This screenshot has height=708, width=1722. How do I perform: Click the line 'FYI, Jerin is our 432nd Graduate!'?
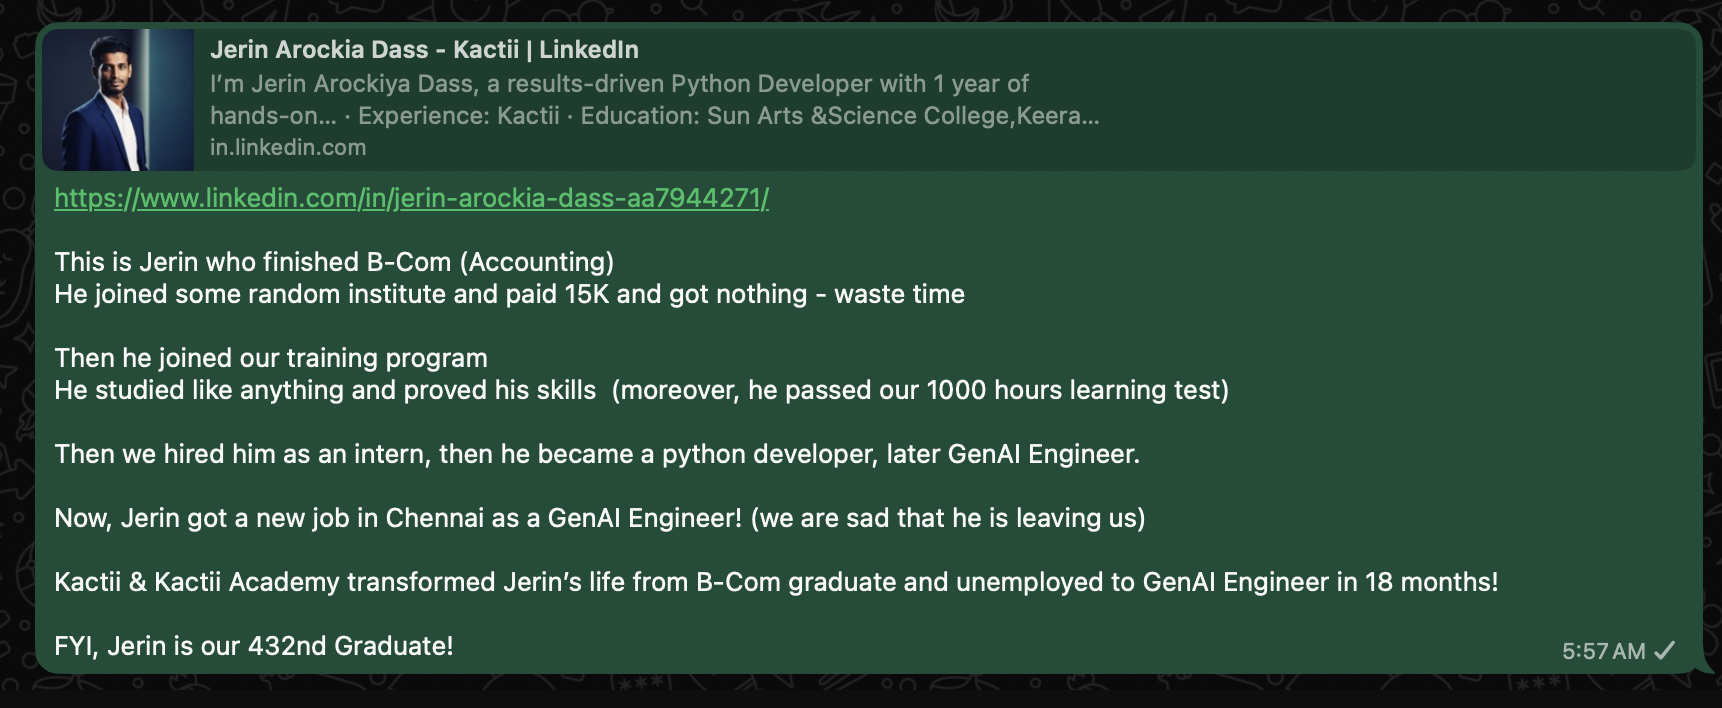254,646
